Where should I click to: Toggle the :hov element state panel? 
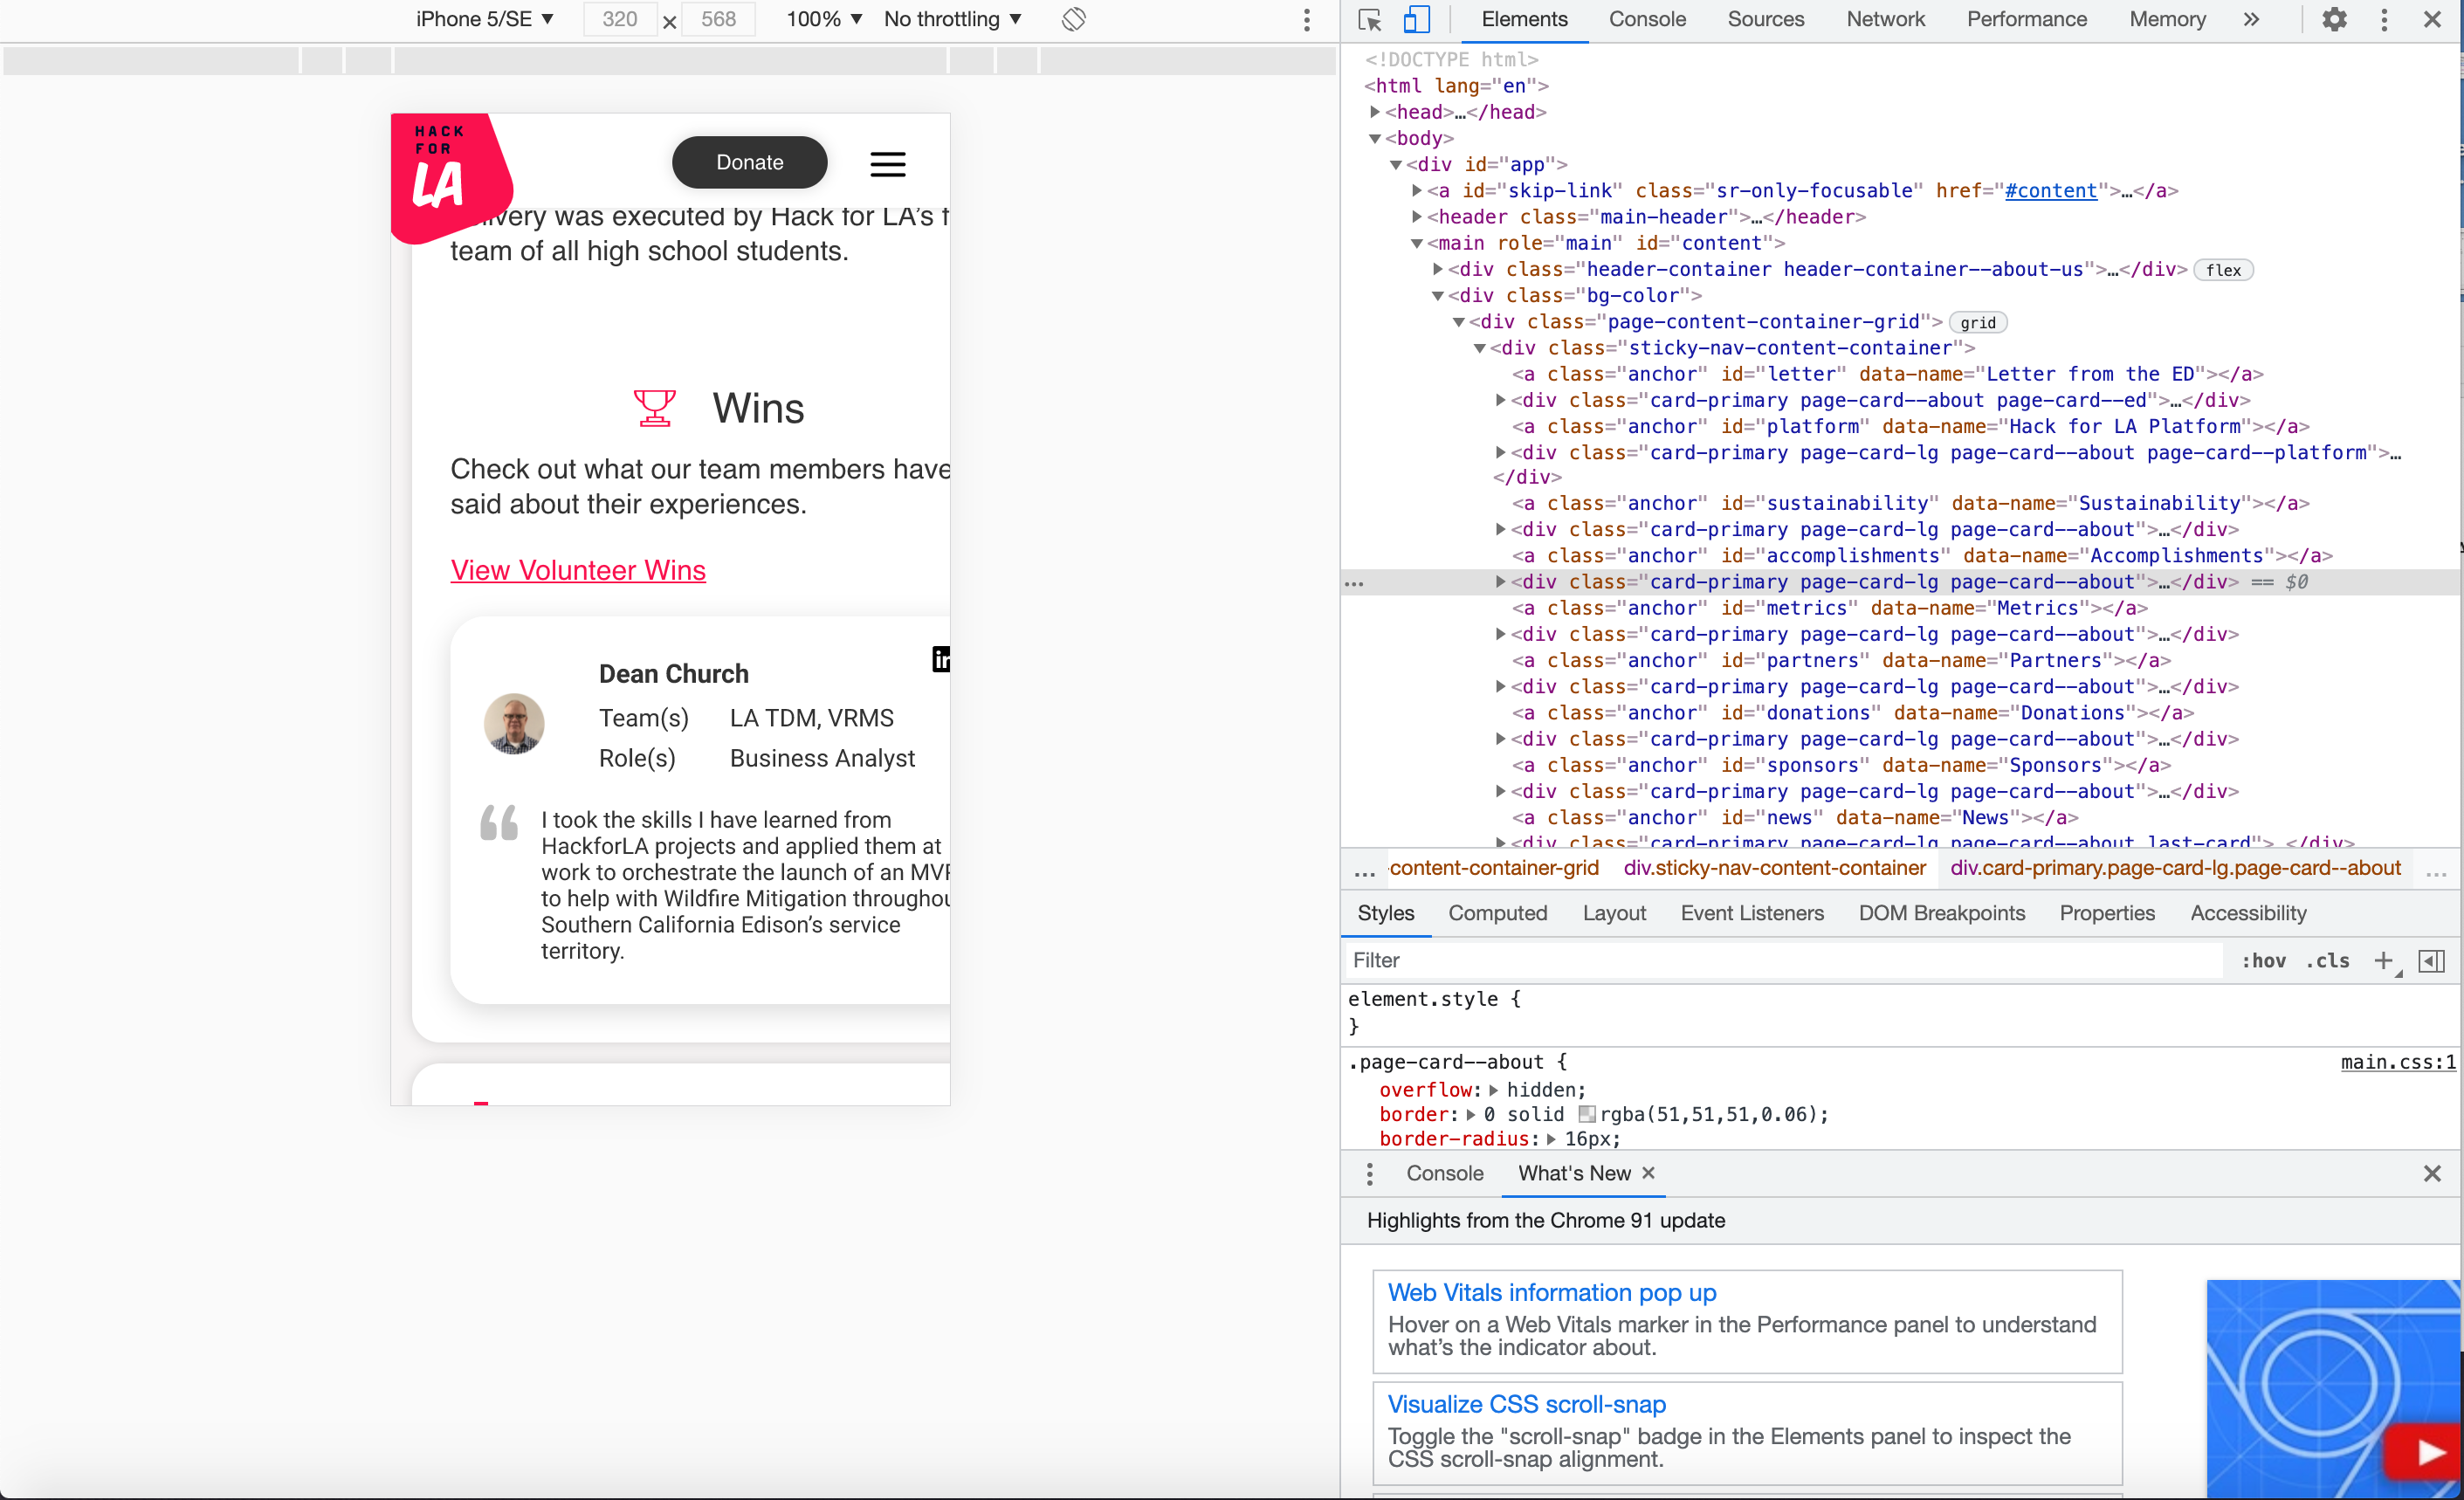[2263, 960]
